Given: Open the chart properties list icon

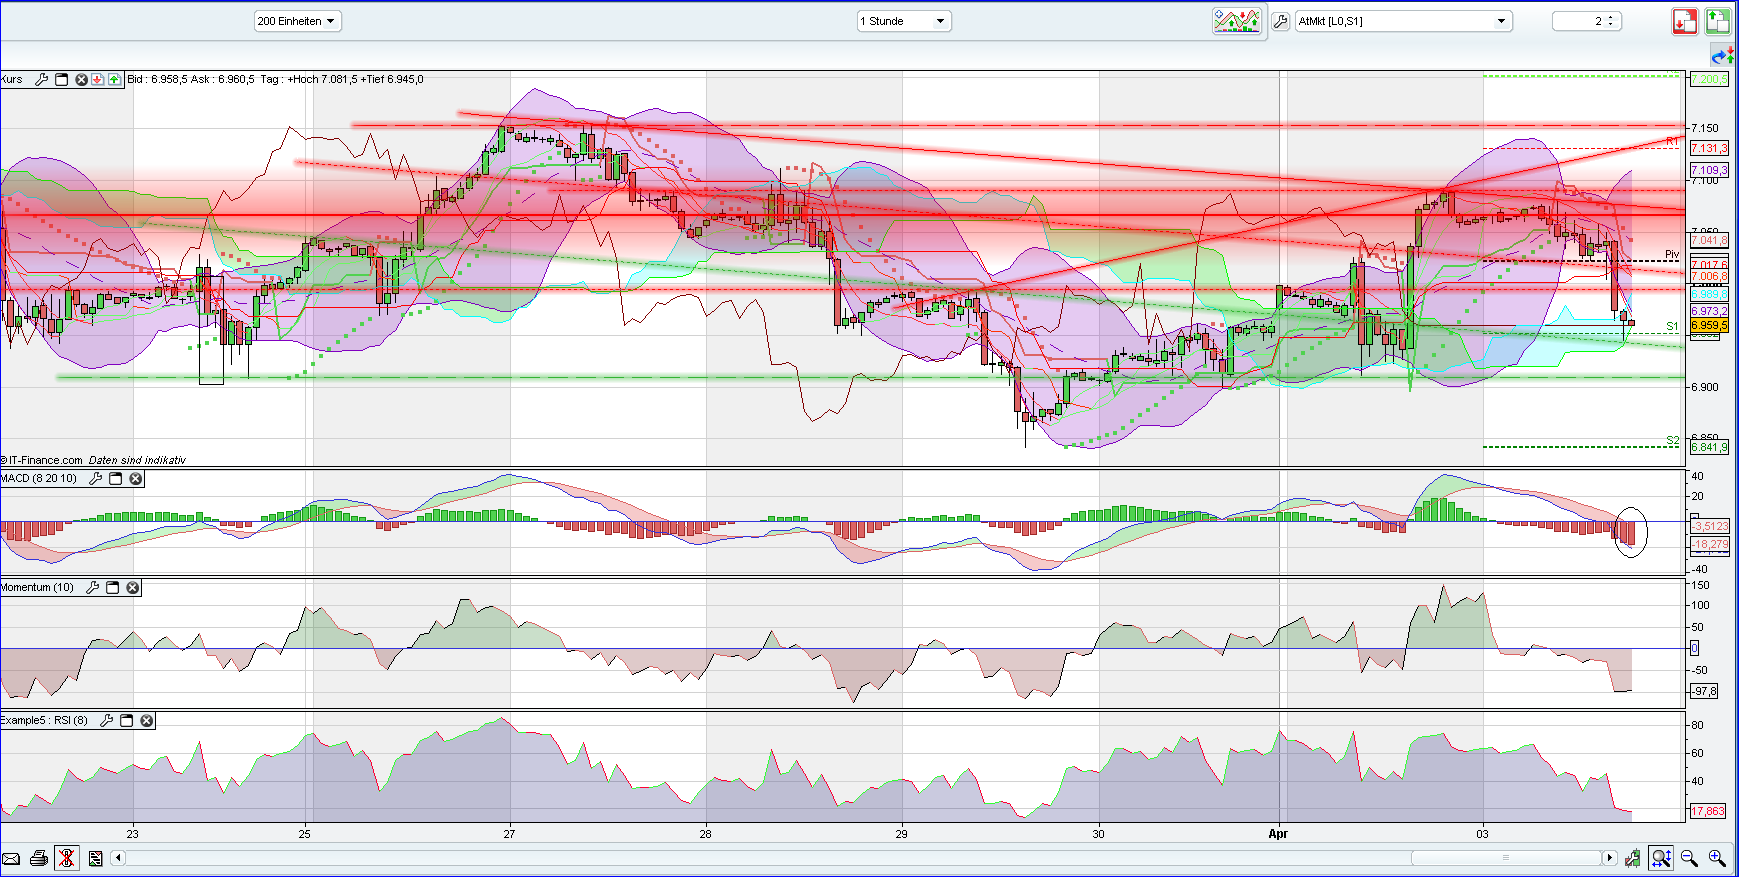Looking at the screenshot, I should pos(95,858).
